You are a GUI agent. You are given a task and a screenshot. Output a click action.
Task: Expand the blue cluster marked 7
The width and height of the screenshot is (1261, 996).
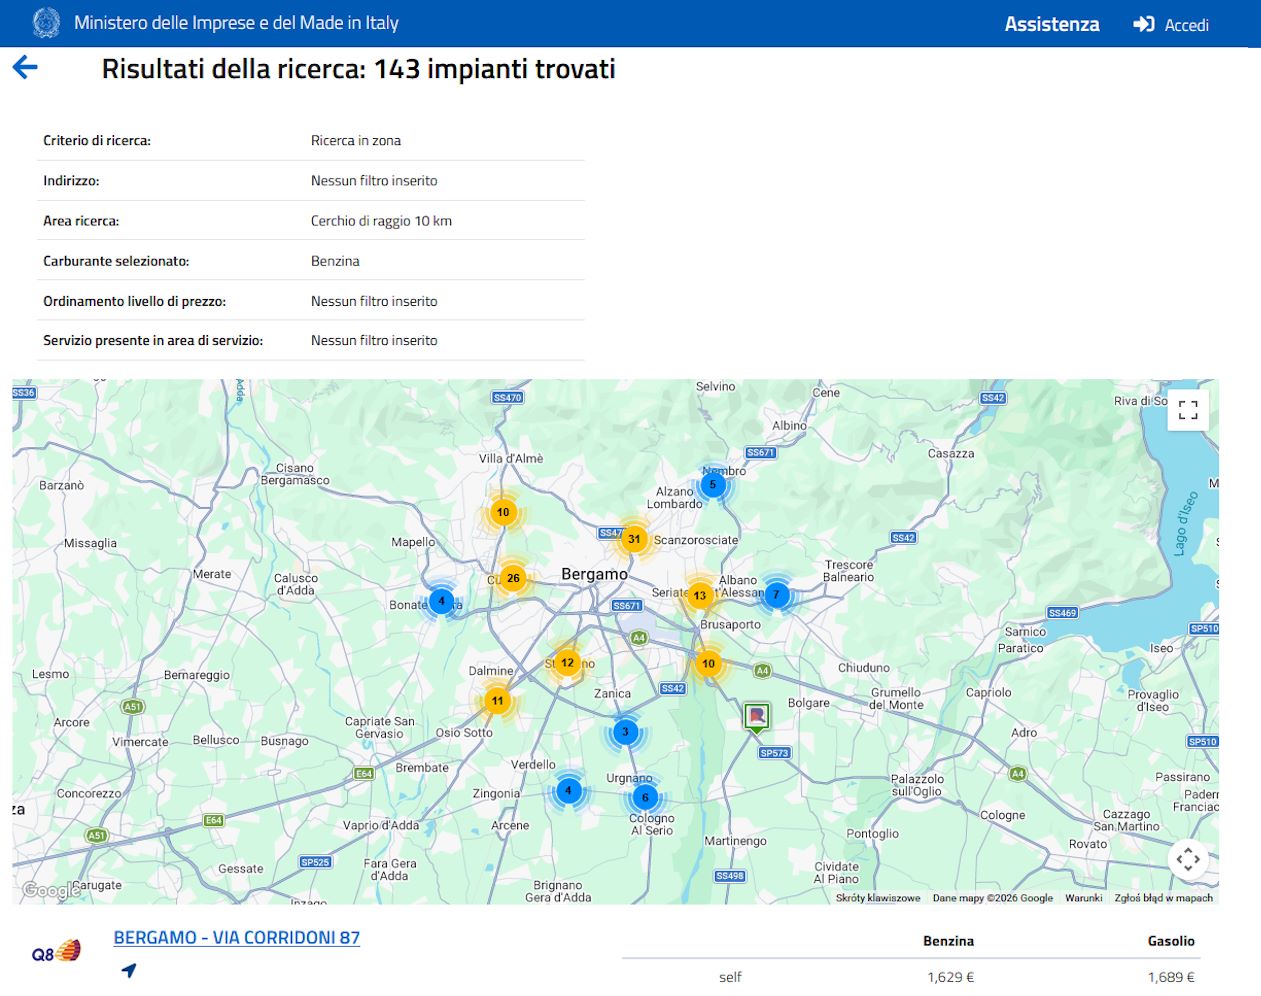[776, 595]
